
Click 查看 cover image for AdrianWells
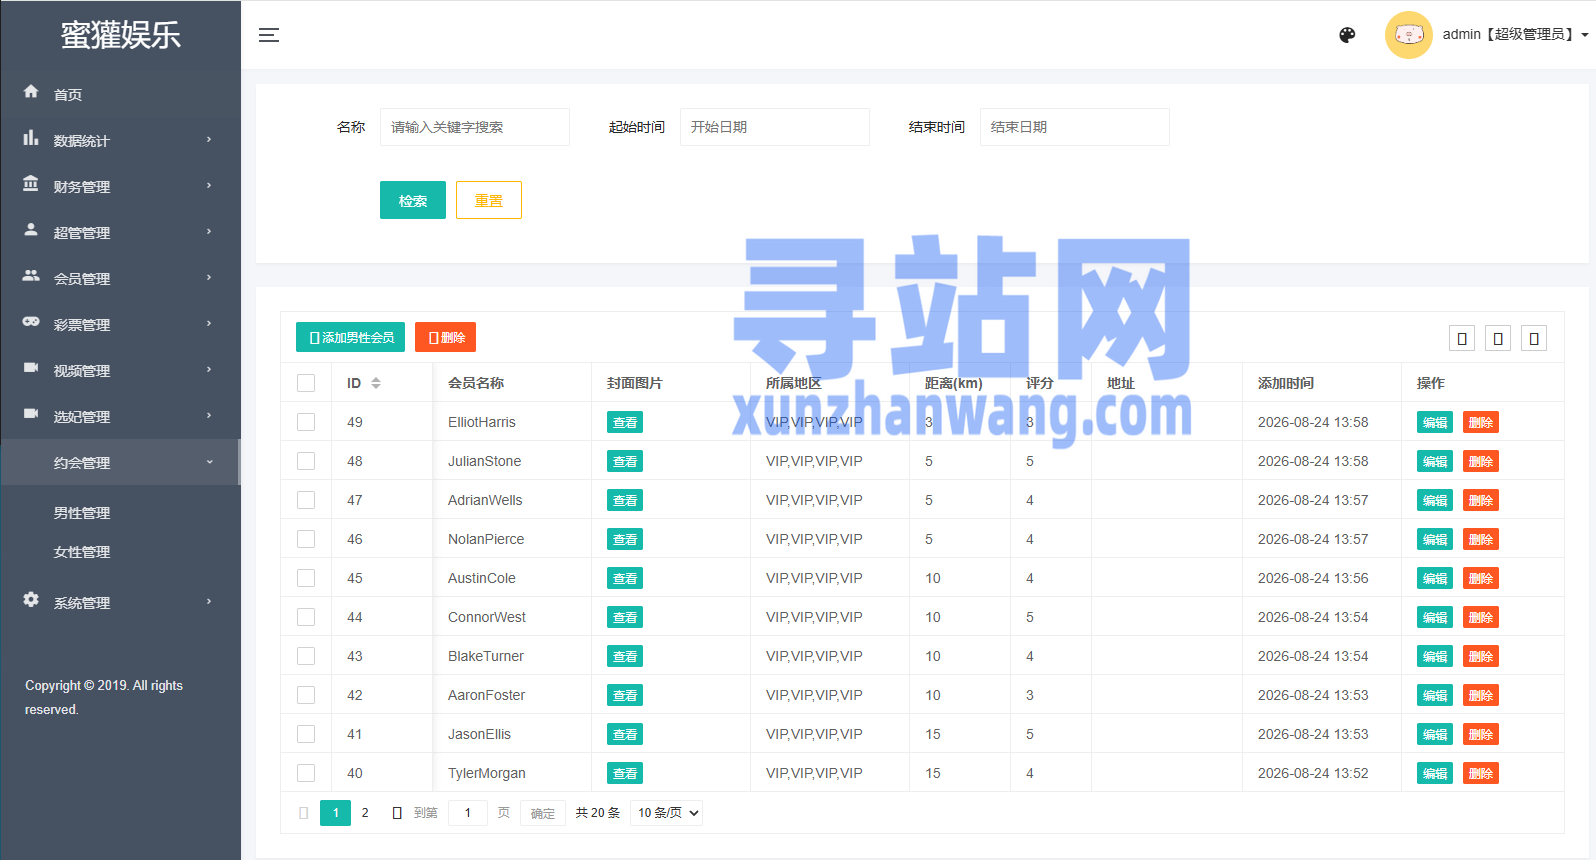[625, 500]
